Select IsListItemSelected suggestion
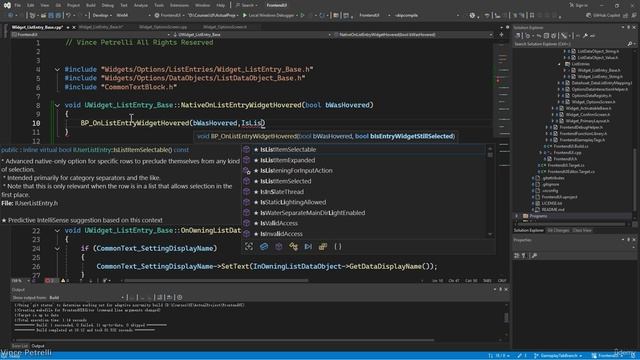The width and height of the screenshot is (640, 360). coord(363,181)
